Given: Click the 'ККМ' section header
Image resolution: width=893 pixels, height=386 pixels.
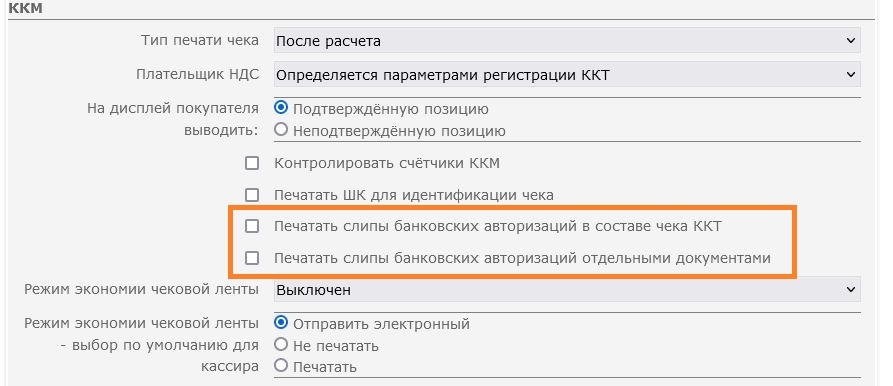Looking at the screenshot, I should (x=26, y=9).
